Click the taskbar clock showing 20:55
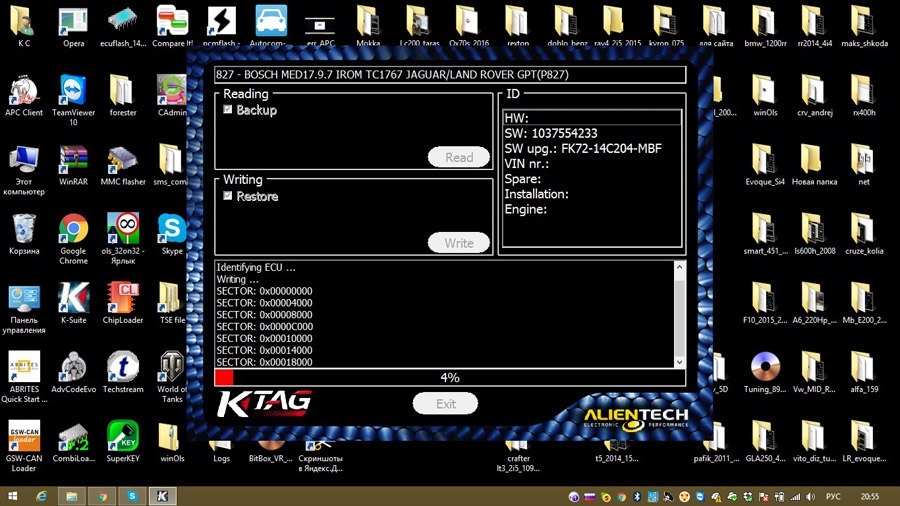900x506 pixels. [x=870, y=497]
